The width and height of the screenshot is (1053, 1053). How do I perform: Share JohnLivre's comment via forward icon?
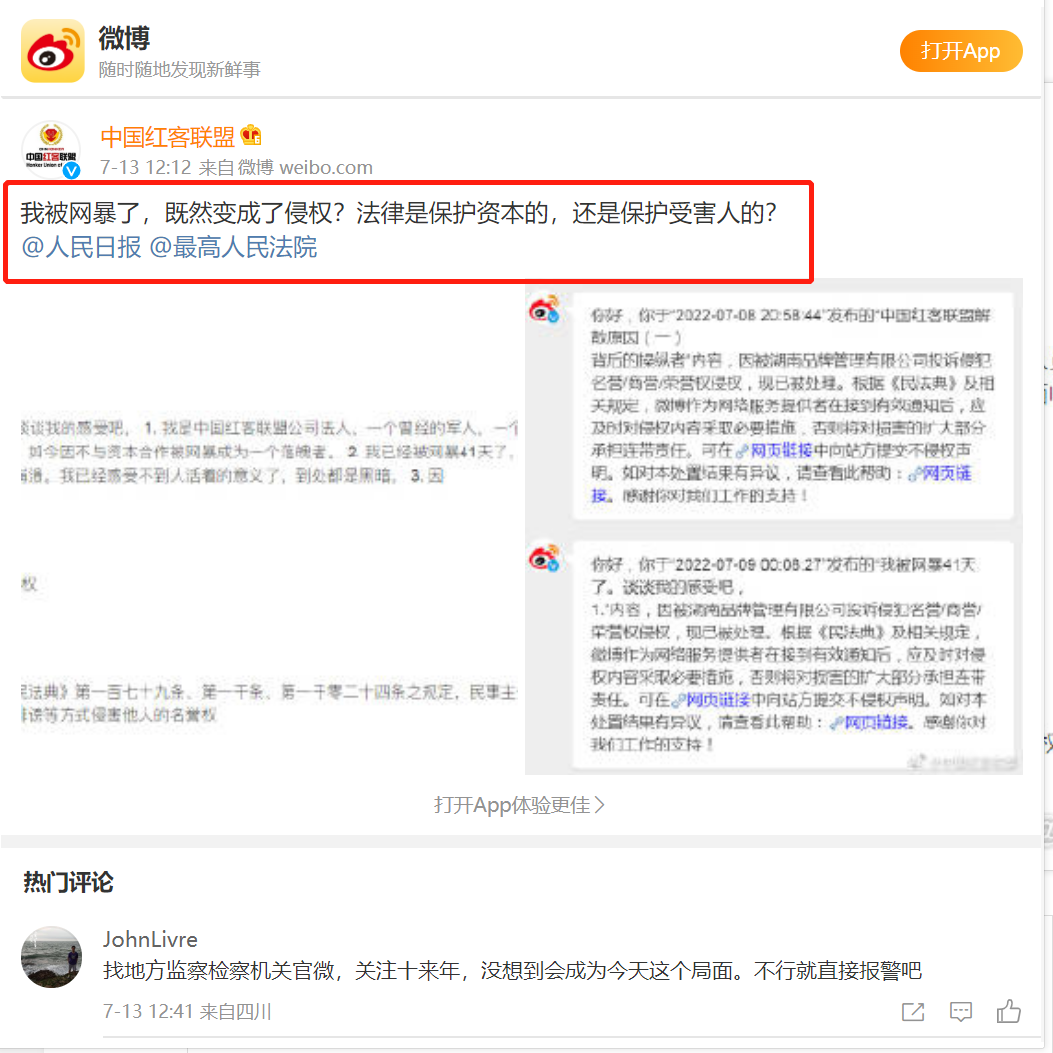click(912, 1012)
